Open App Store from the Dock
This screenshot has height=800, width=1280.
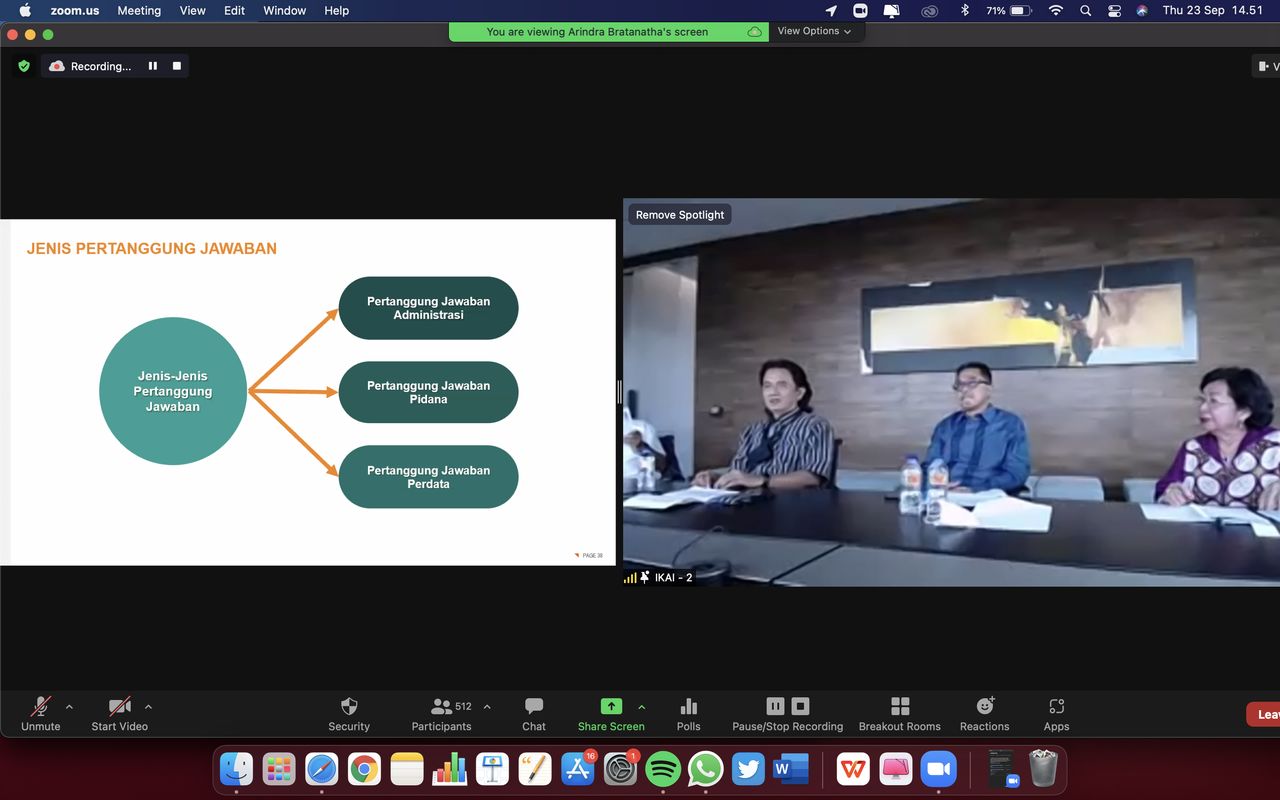pyautogui.click(x=578, y=768)
